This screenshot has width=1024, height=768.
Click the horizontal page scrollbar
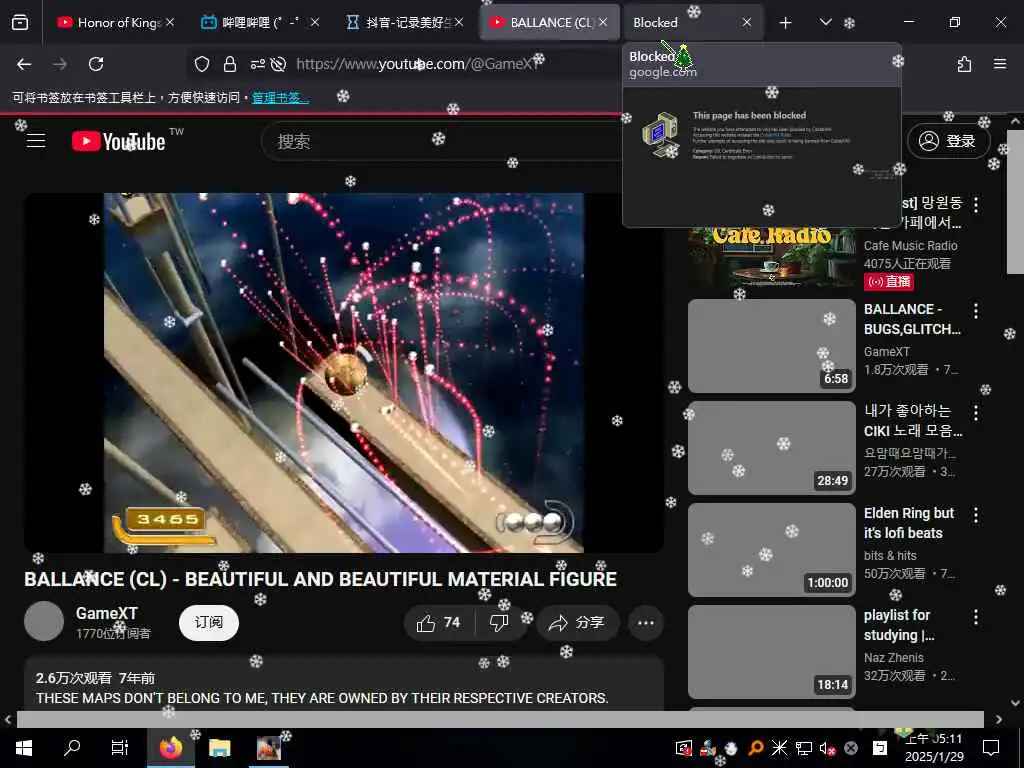pyautogui.click(x=500, y=719)
